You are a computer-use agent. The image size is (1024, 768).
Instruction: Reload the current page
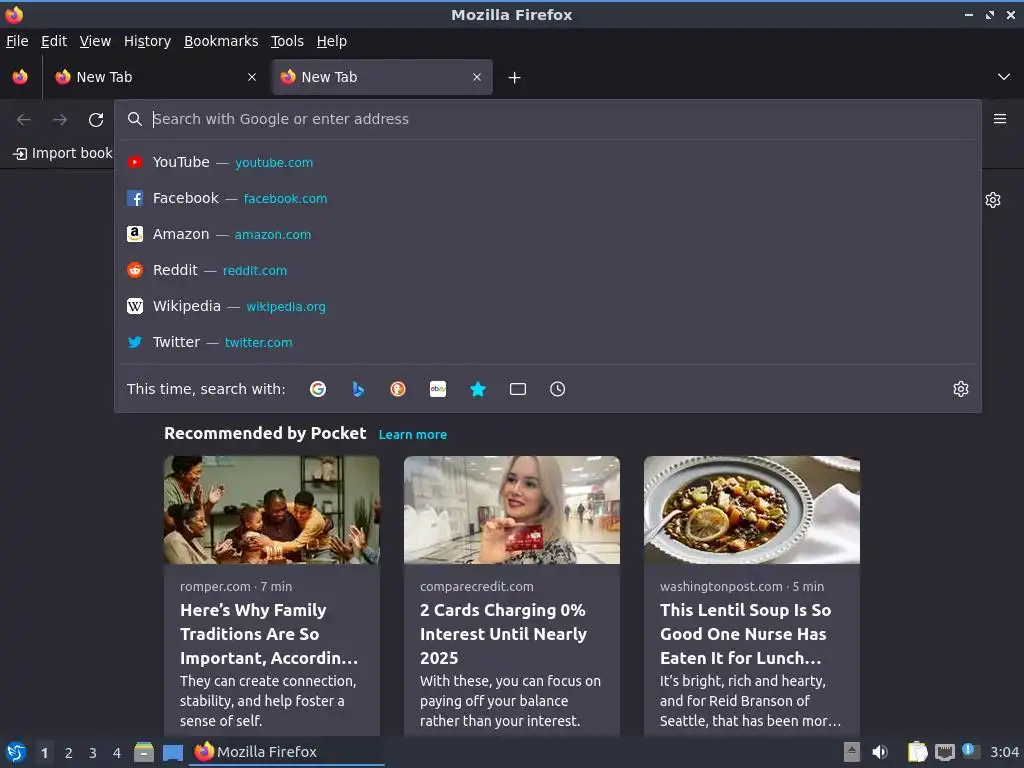[x=96, y=120]
